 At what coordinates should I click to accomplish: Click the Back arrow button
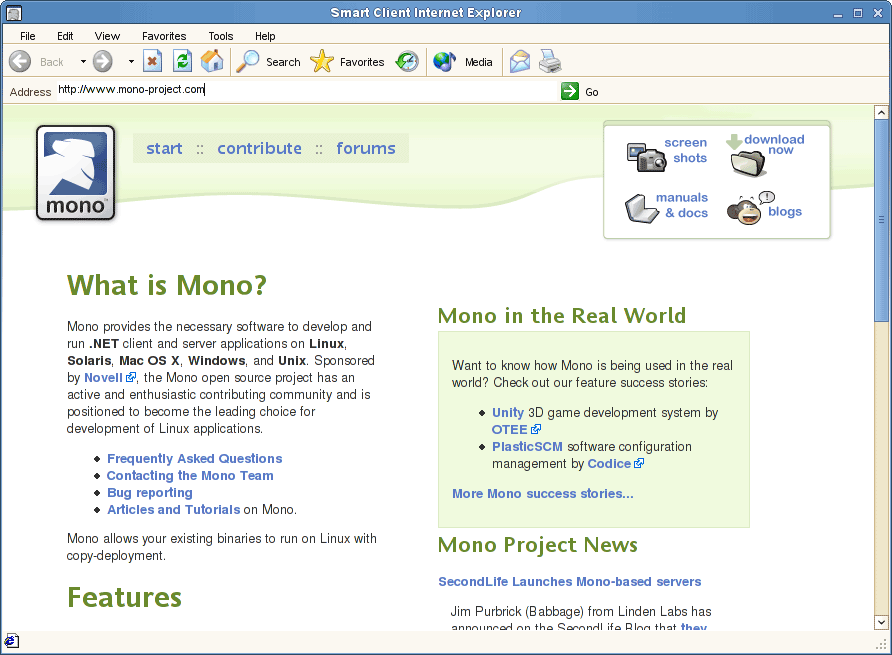(x=20, y=61)
